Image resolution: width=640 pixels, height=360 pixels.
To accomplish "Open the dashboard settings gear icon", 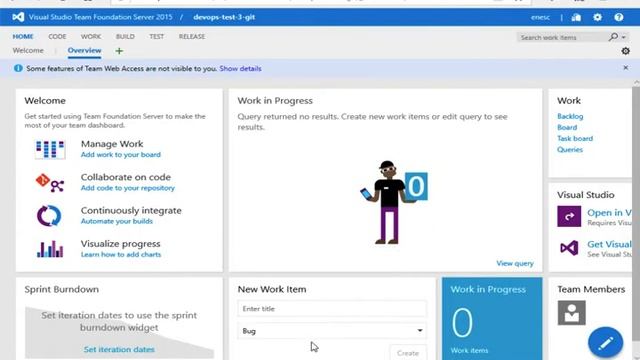I will [625, 51].
